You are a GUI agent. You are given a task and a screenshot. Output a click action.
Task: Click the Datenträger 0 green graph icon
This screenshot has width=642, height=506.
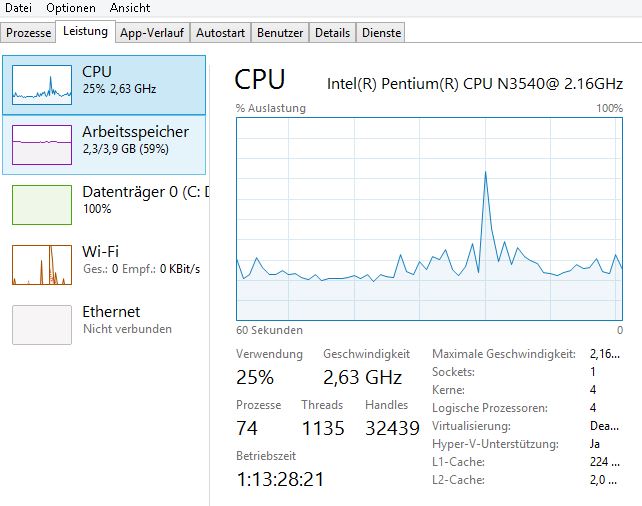click(42, 205)
